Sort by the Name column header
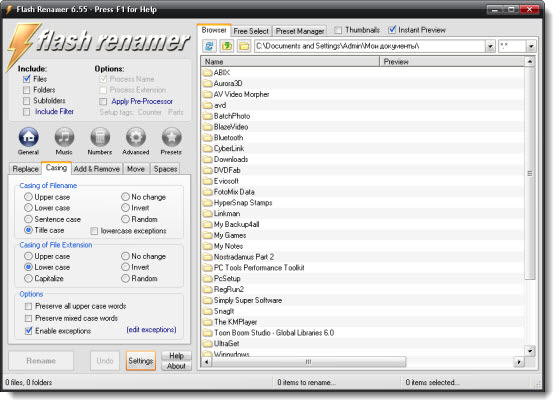The image size is (560, 407). pyautogui.click(x=290, y=62)
